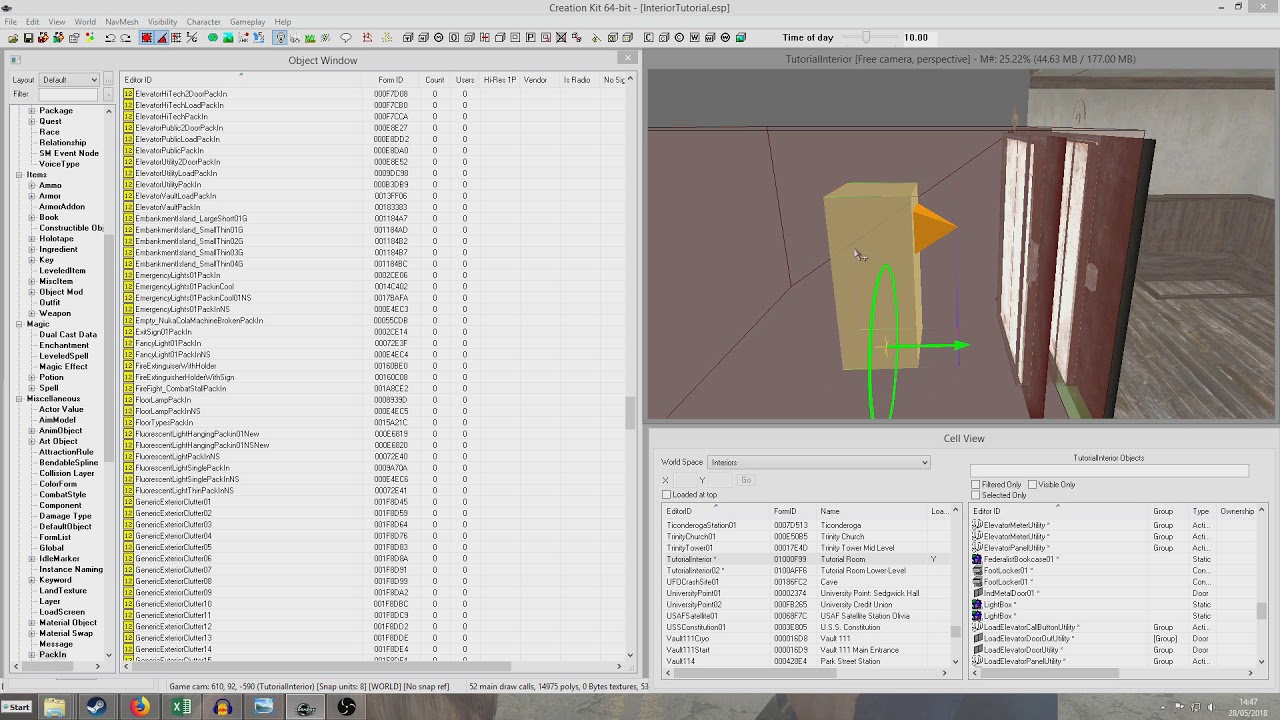
Task: Open Firefox from the taskbar
Action: [139, 707]
